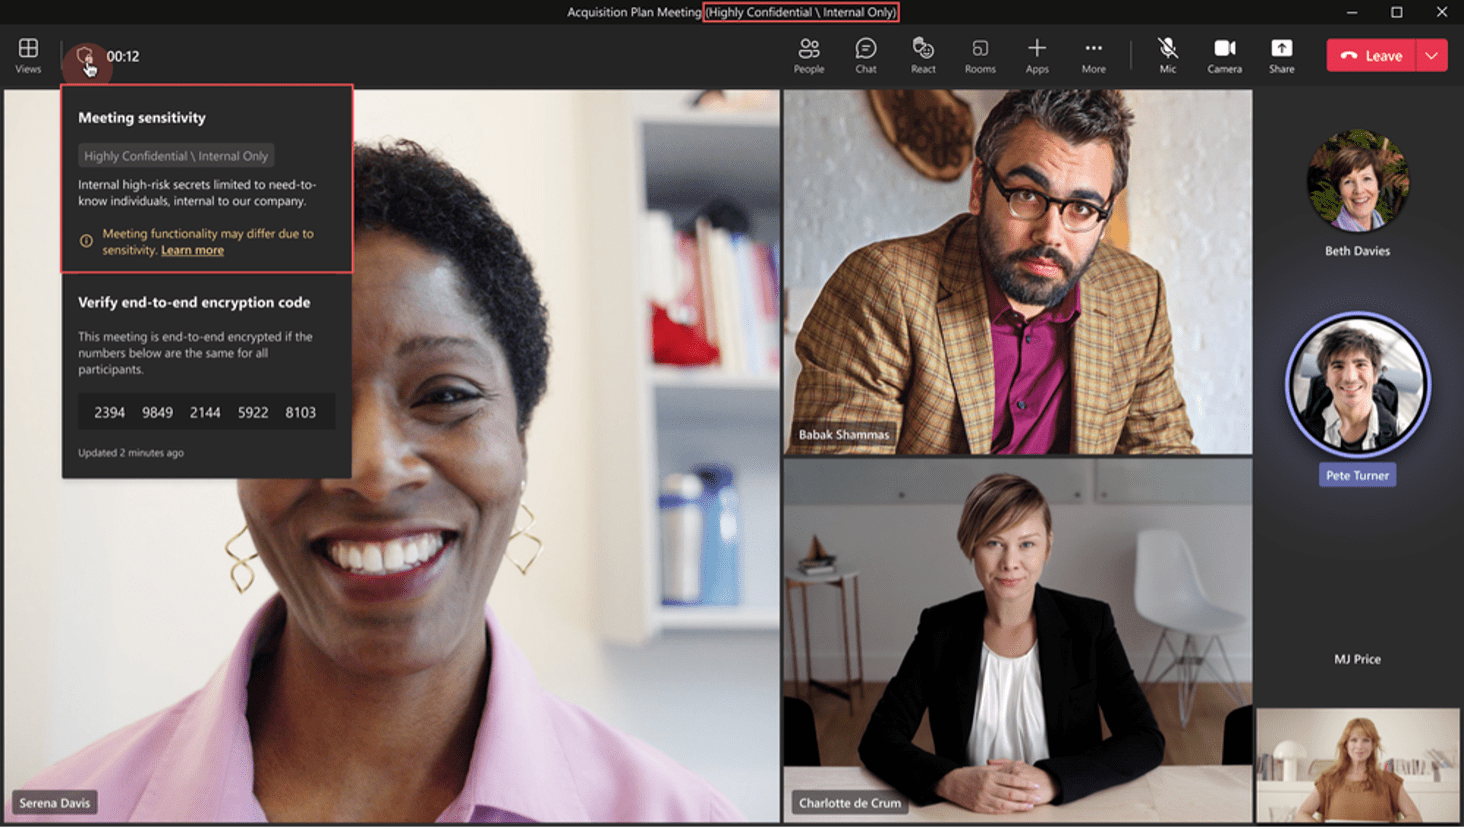This screenshot has width=1464, height=829.
Task: Click the encryption code number field
Action: [x=205, y=412]
